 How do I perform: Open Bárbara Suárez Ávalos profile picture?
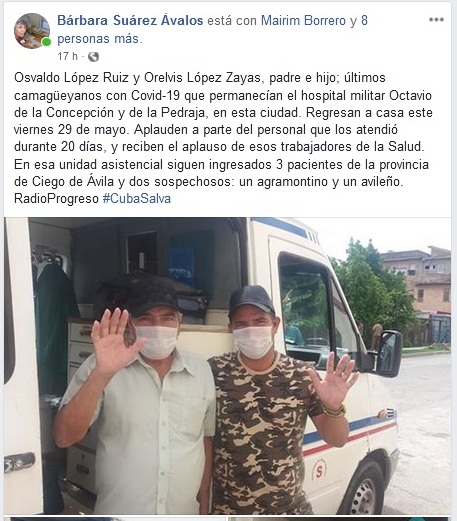32,31
